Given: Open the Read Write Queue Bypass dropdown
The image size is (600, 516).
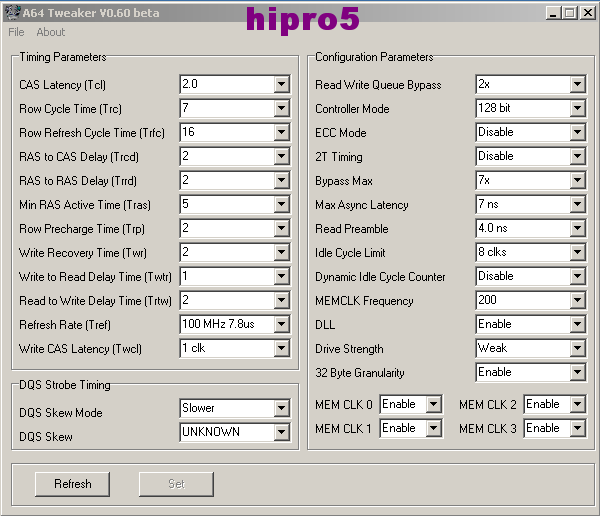Looking at the screenshot, I should pos(577,85).
